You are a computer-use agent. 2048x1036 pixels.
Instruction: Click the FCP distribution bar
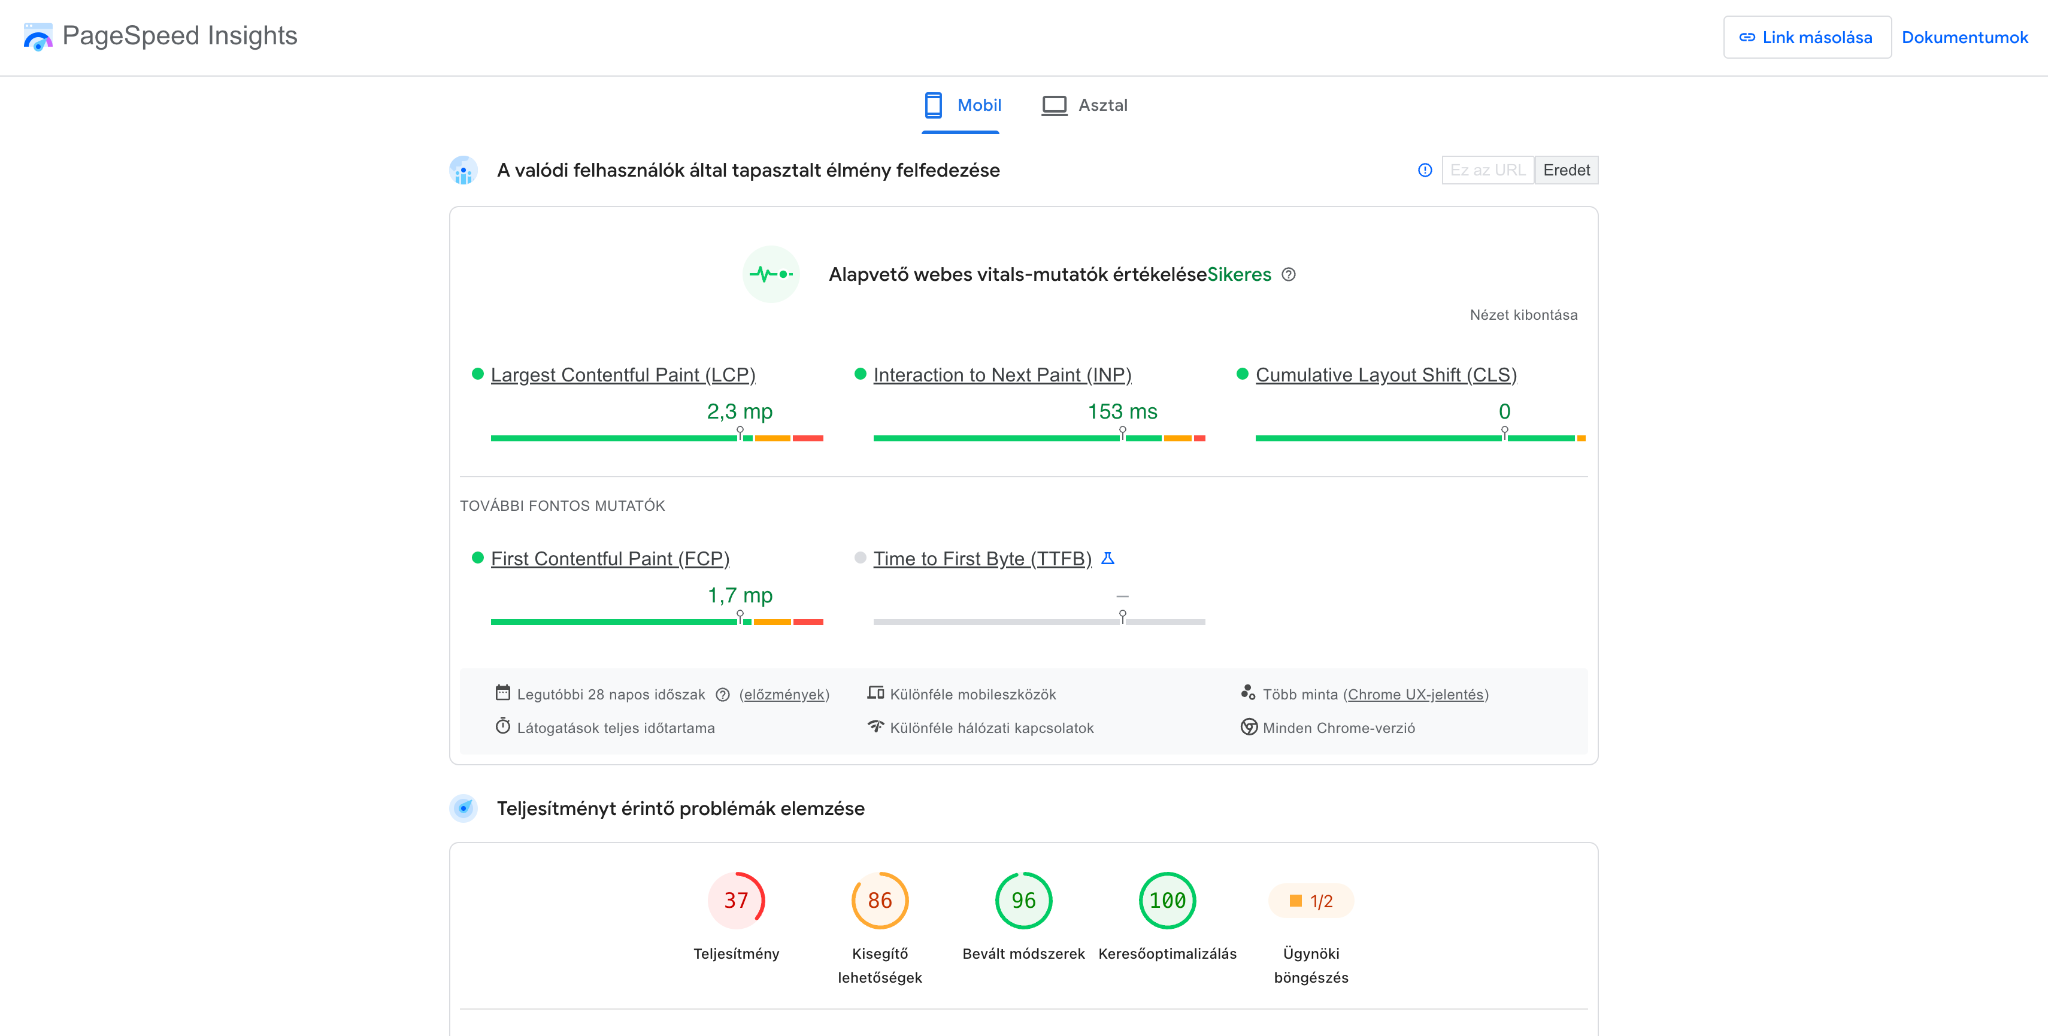click(657, 622)
